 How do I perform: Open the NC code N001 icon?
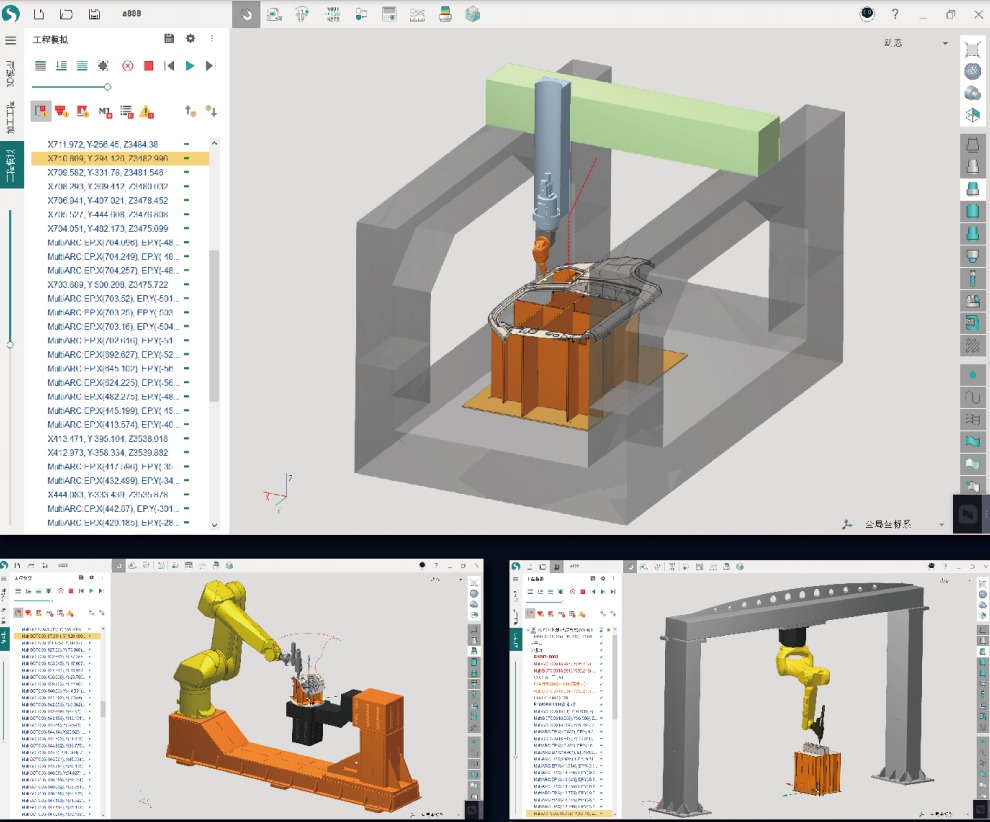pos(332,13)
